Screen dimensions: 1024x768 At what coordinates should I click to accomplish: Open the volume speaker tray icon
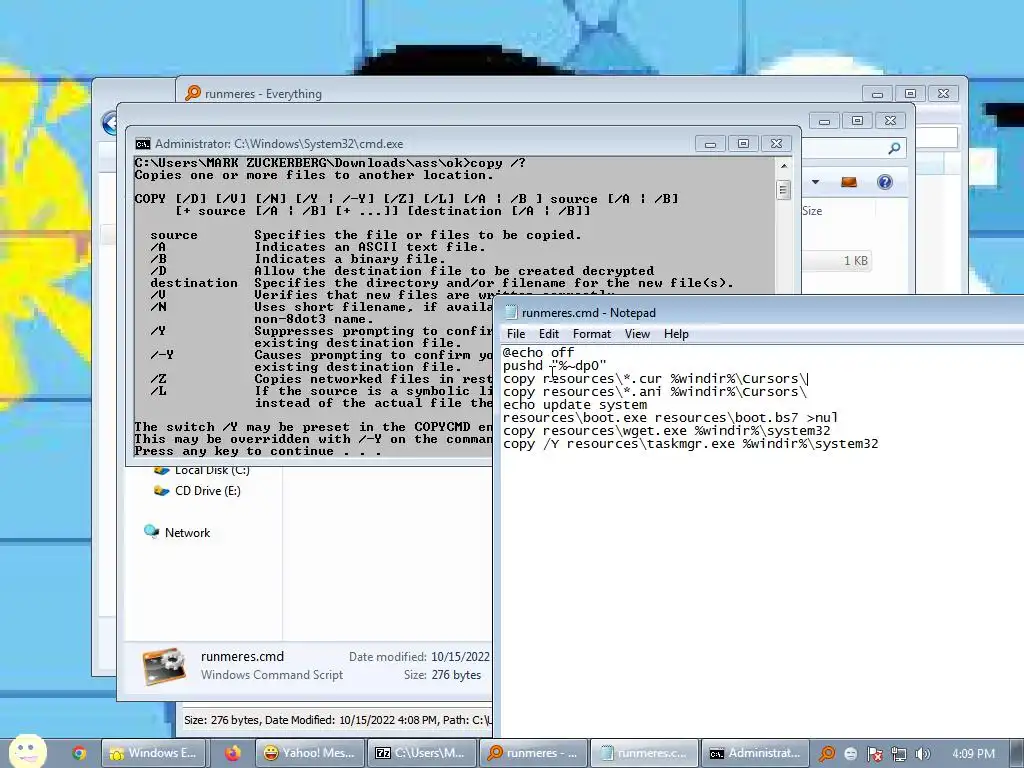click(x=922, y=754)
